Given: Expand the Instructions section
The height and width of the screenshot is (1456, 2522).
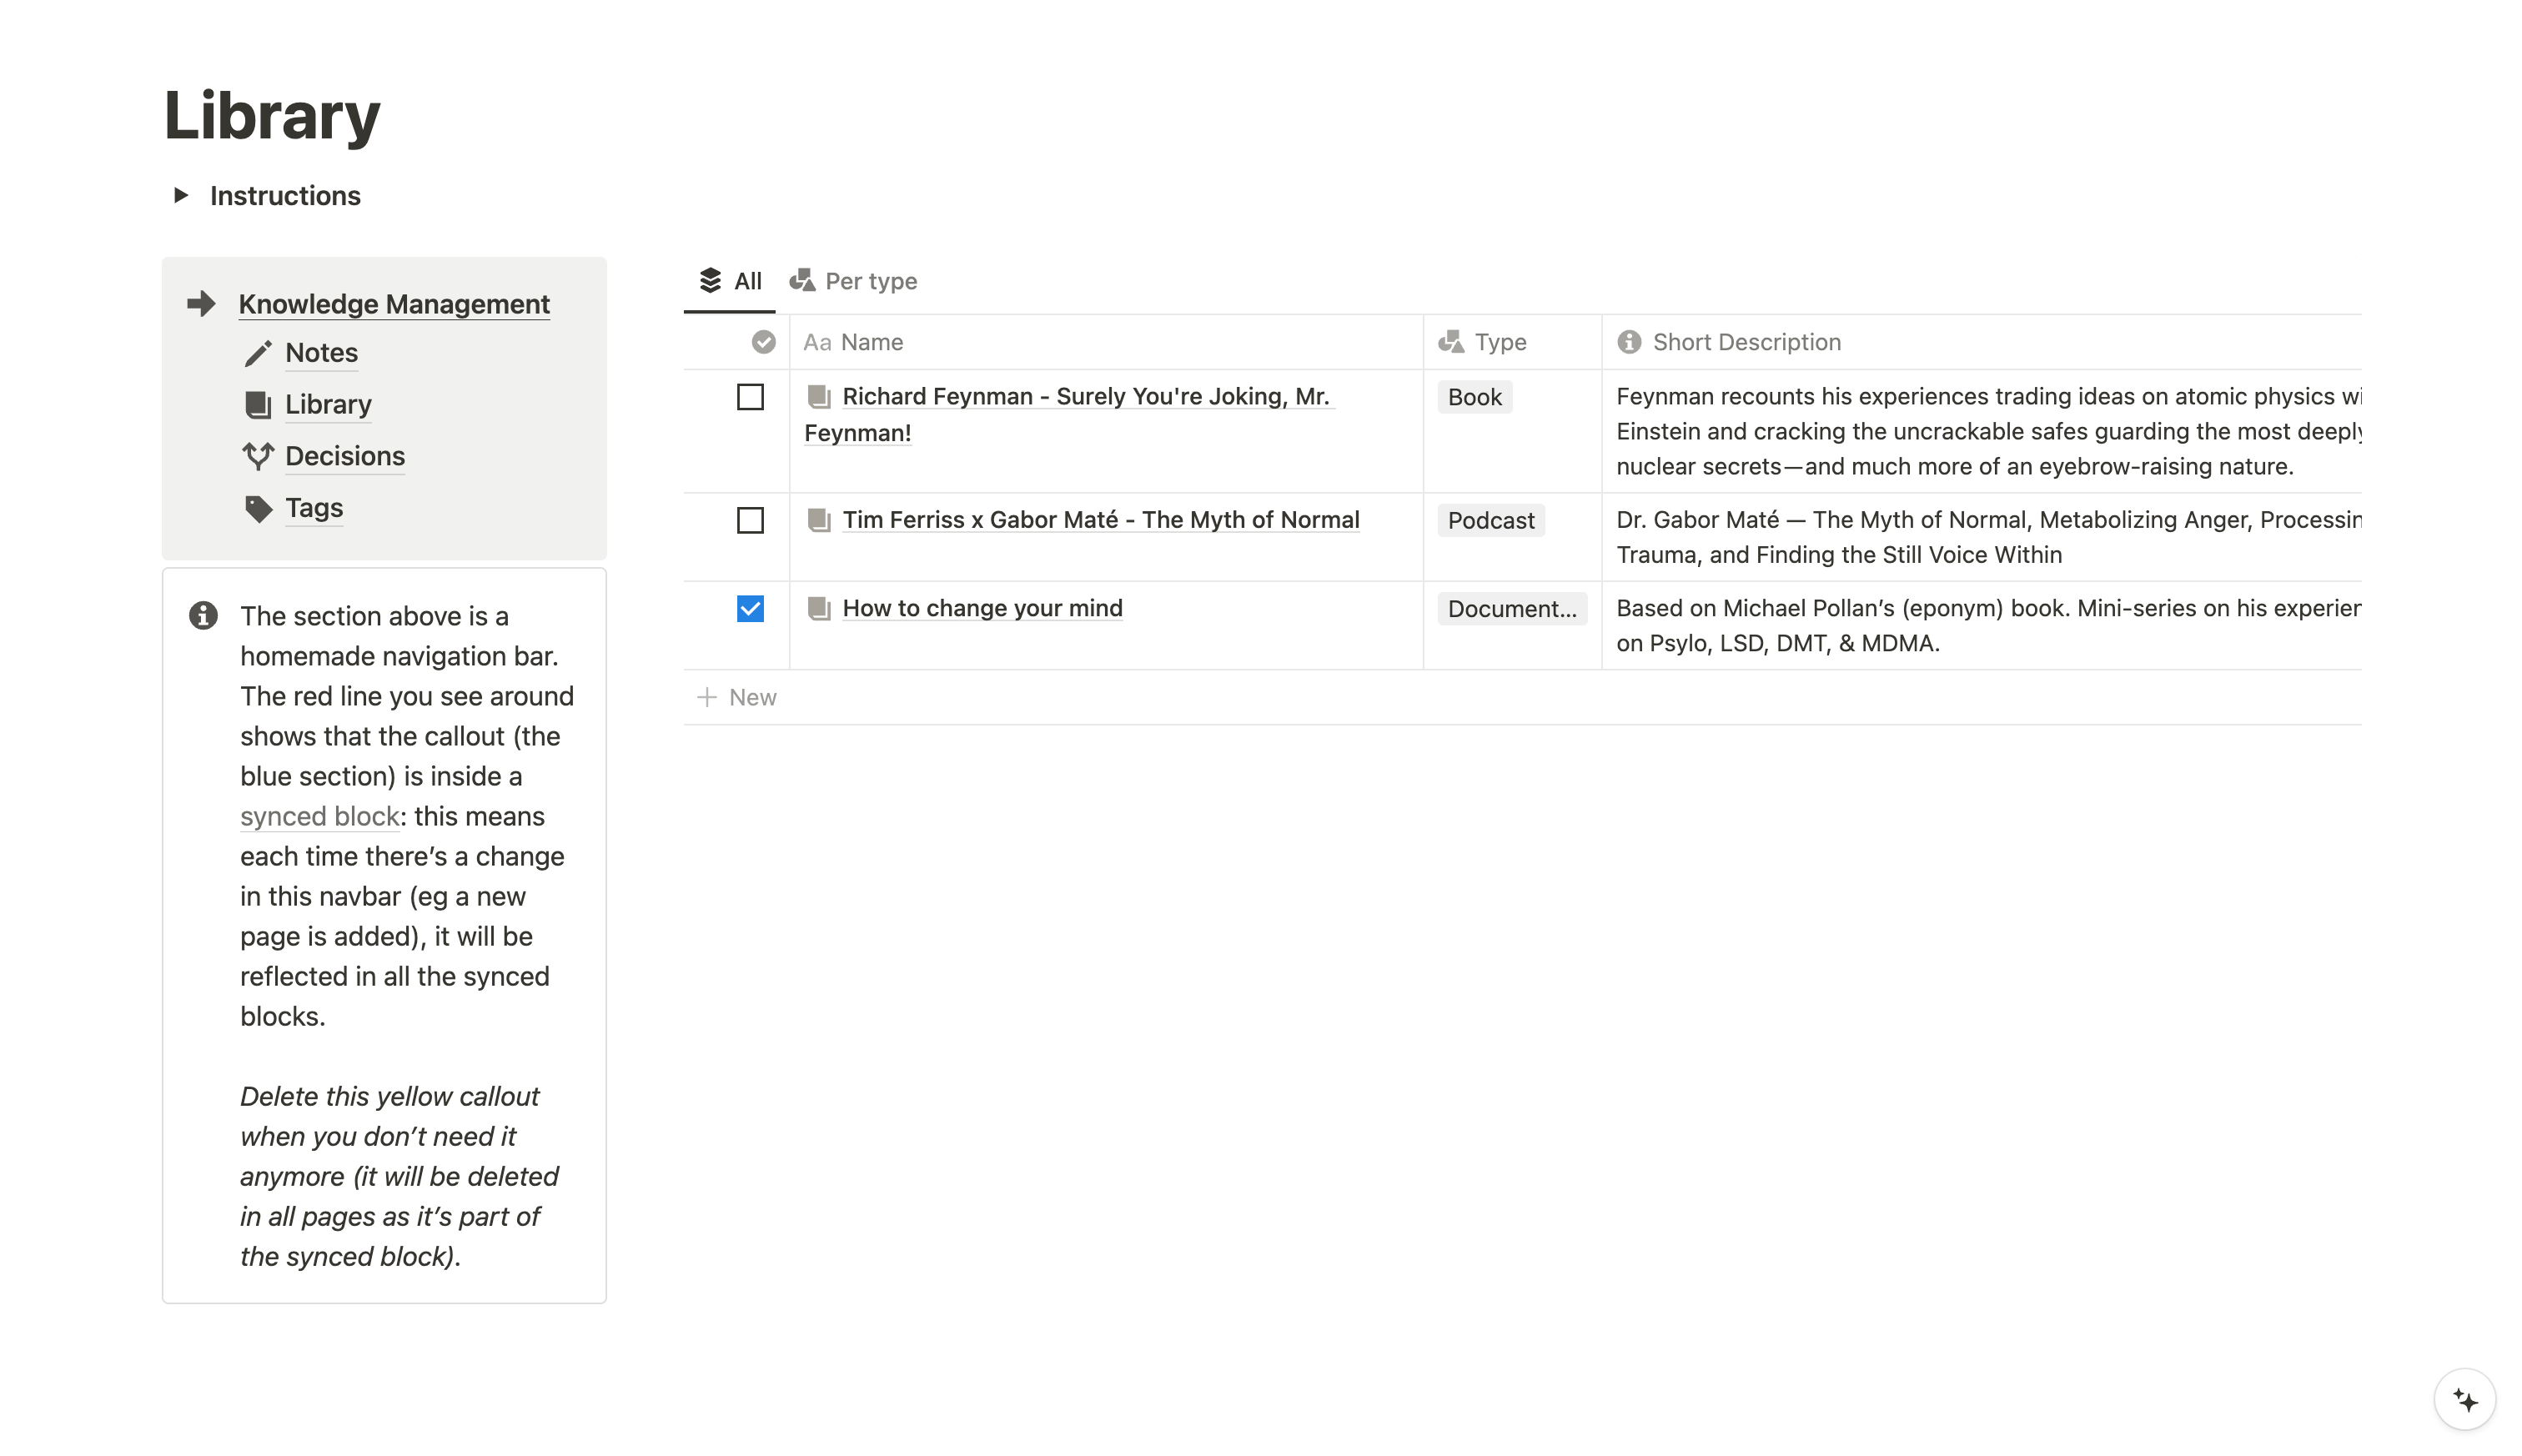Looking at the screenshot, I should click(180, 196).
